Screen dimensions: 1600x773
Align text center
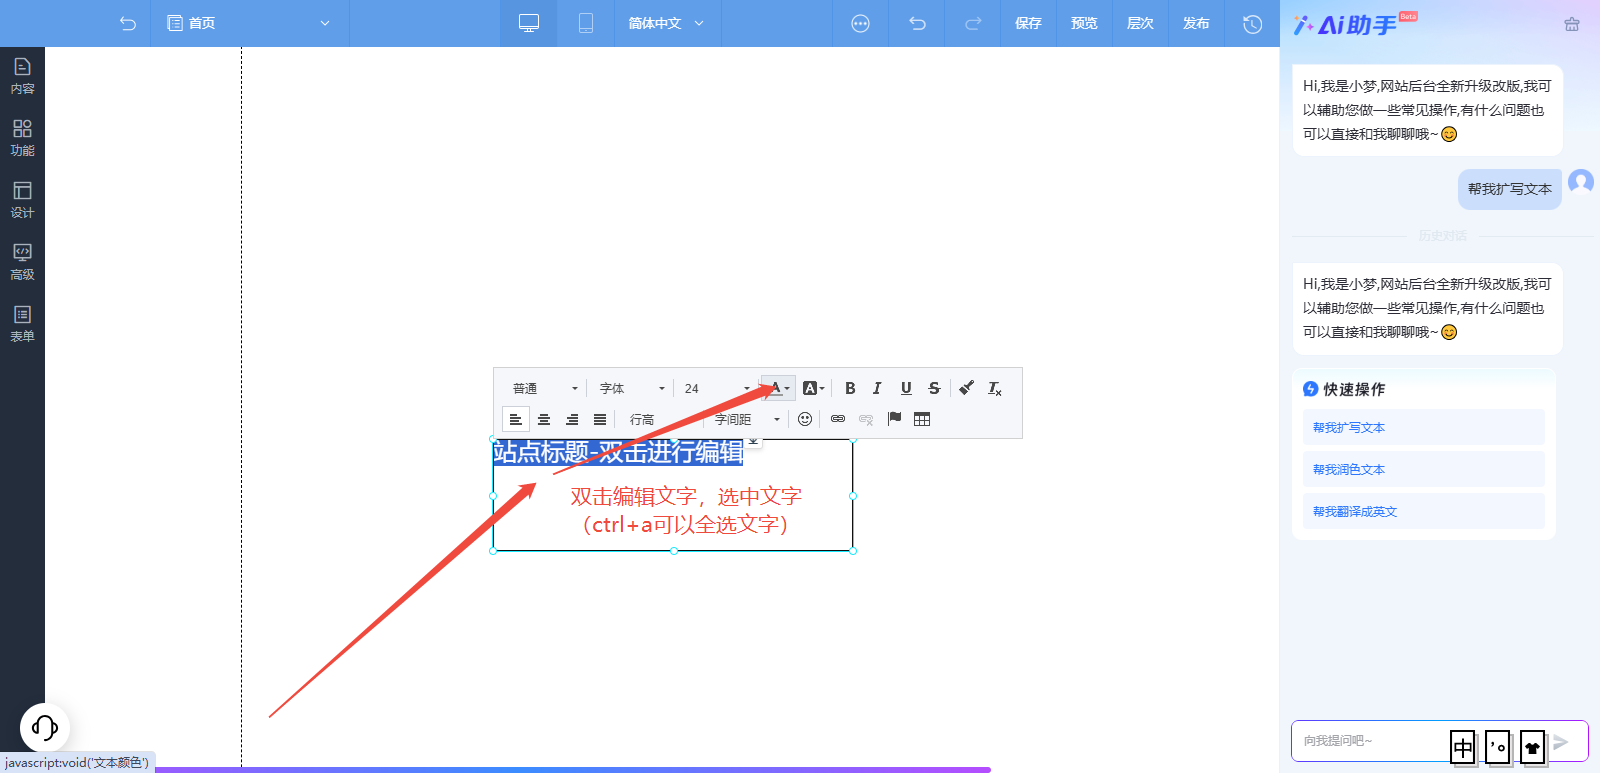[x=544, y=419]
